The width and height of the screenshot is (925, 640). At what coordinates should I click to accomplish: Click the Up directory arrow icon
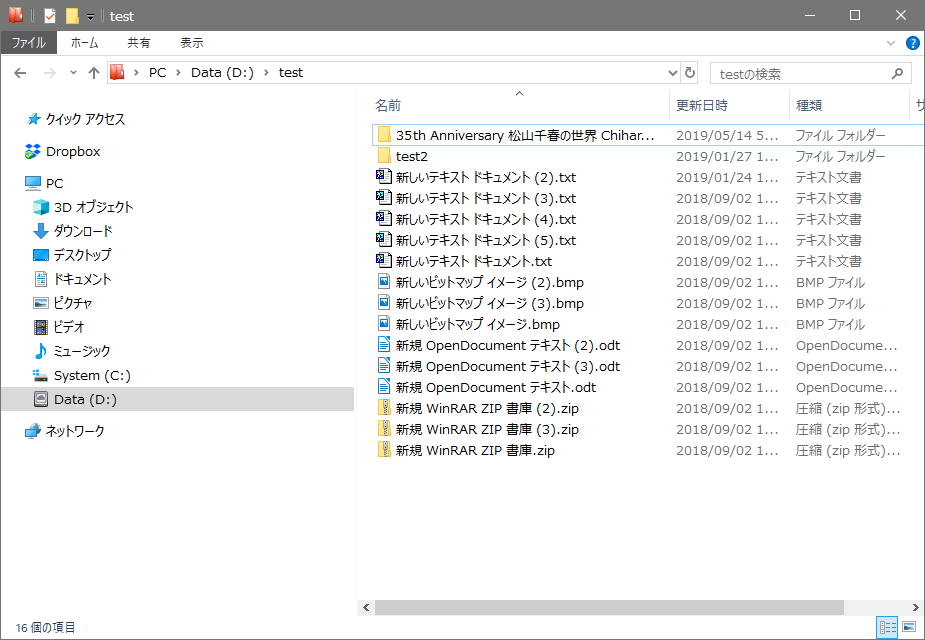94,73
